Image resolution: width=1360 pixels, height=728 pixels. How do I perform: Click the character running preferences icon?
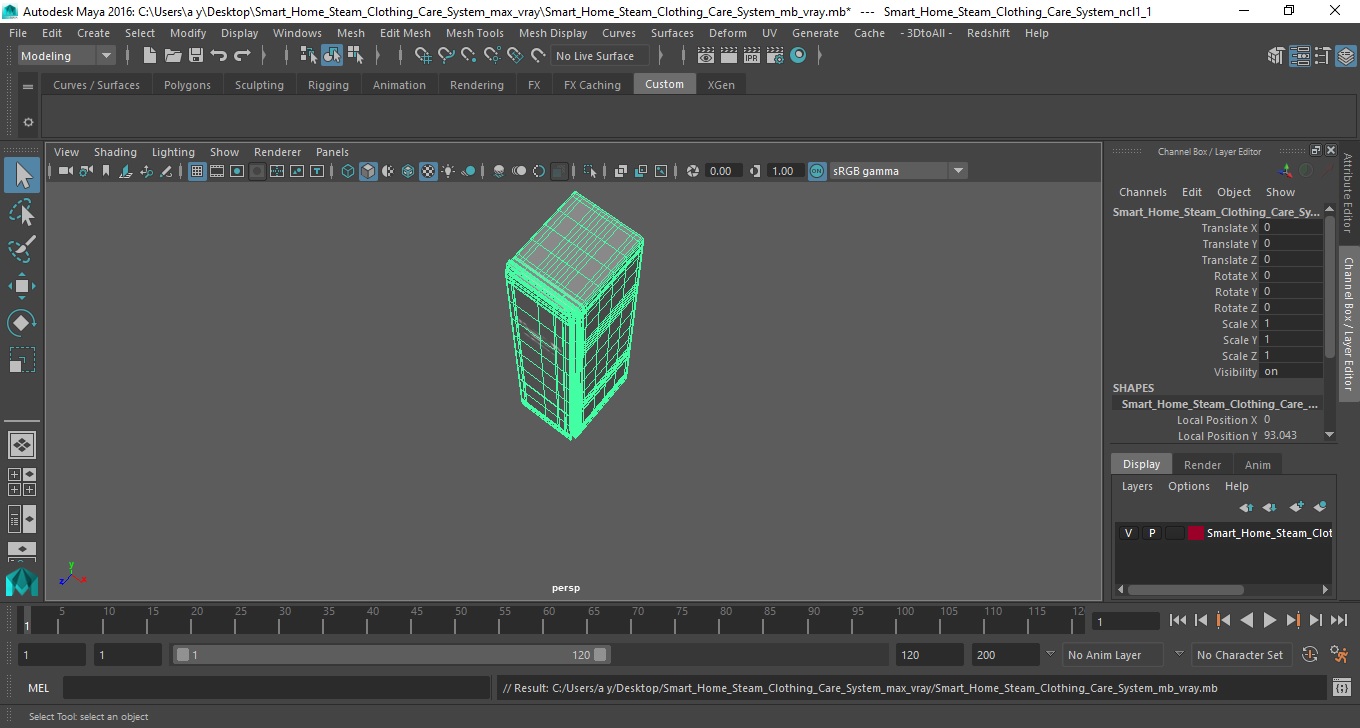pyautogui.click(x=1340, y=655)
